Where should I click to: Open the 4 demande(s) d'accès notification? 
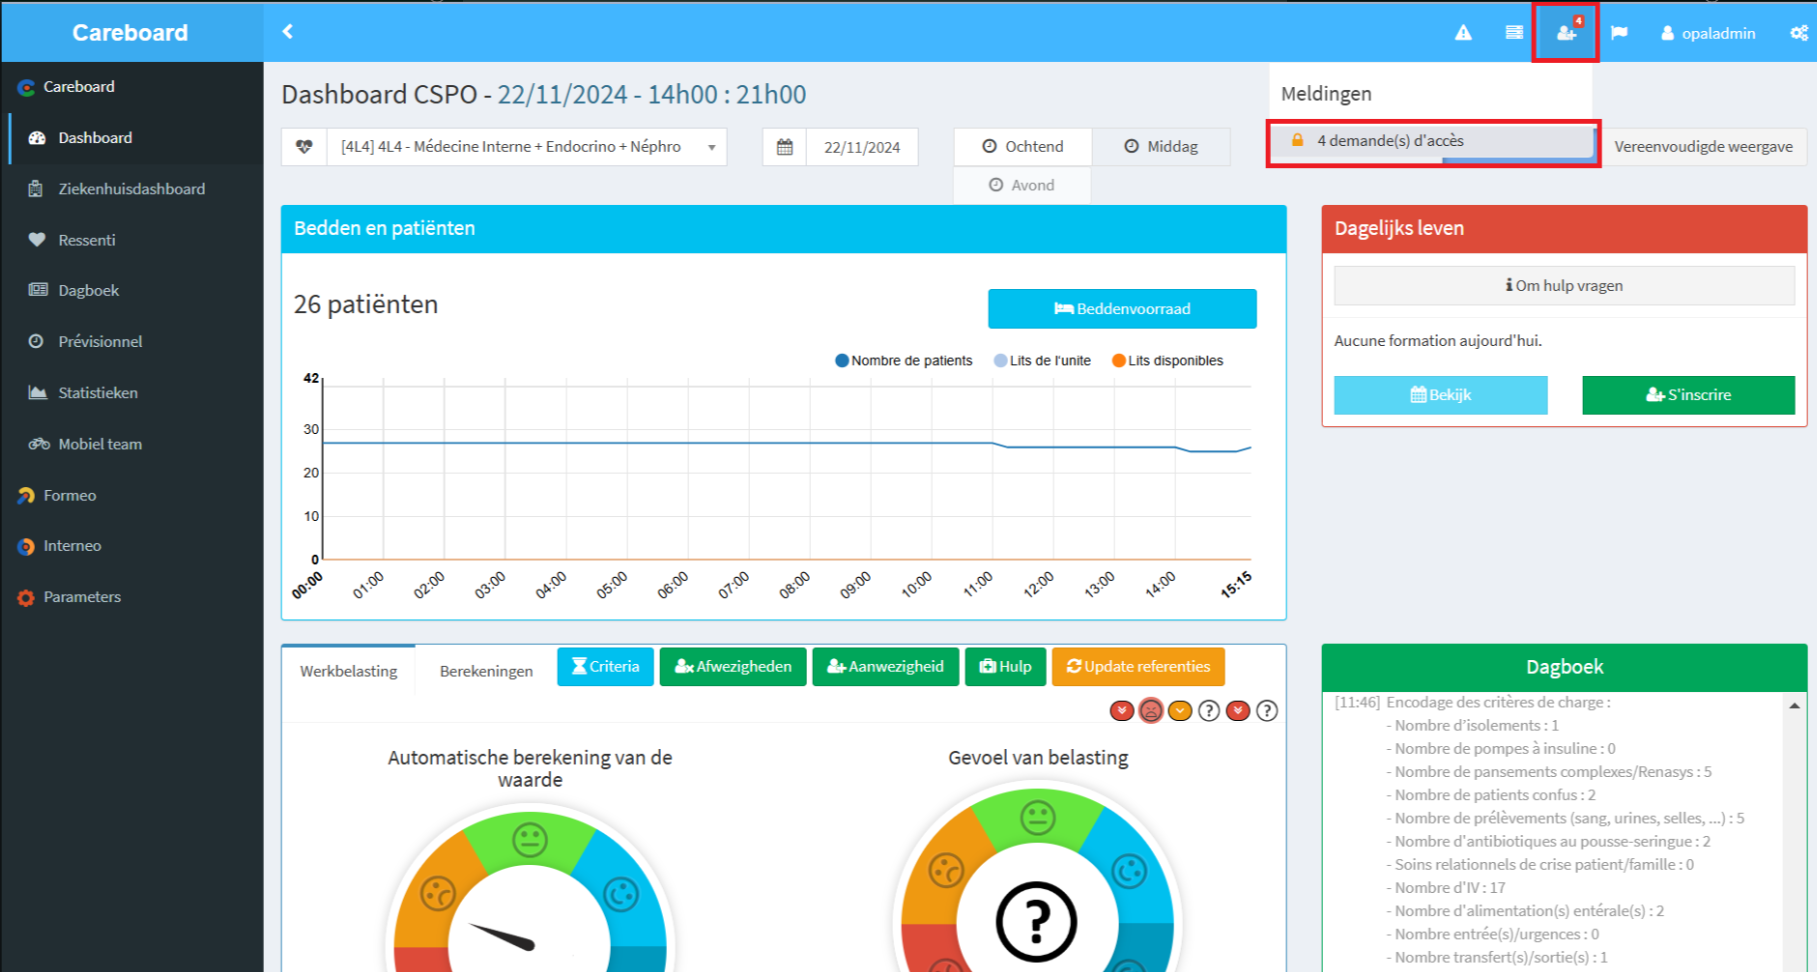click(x=1433, y=141)
